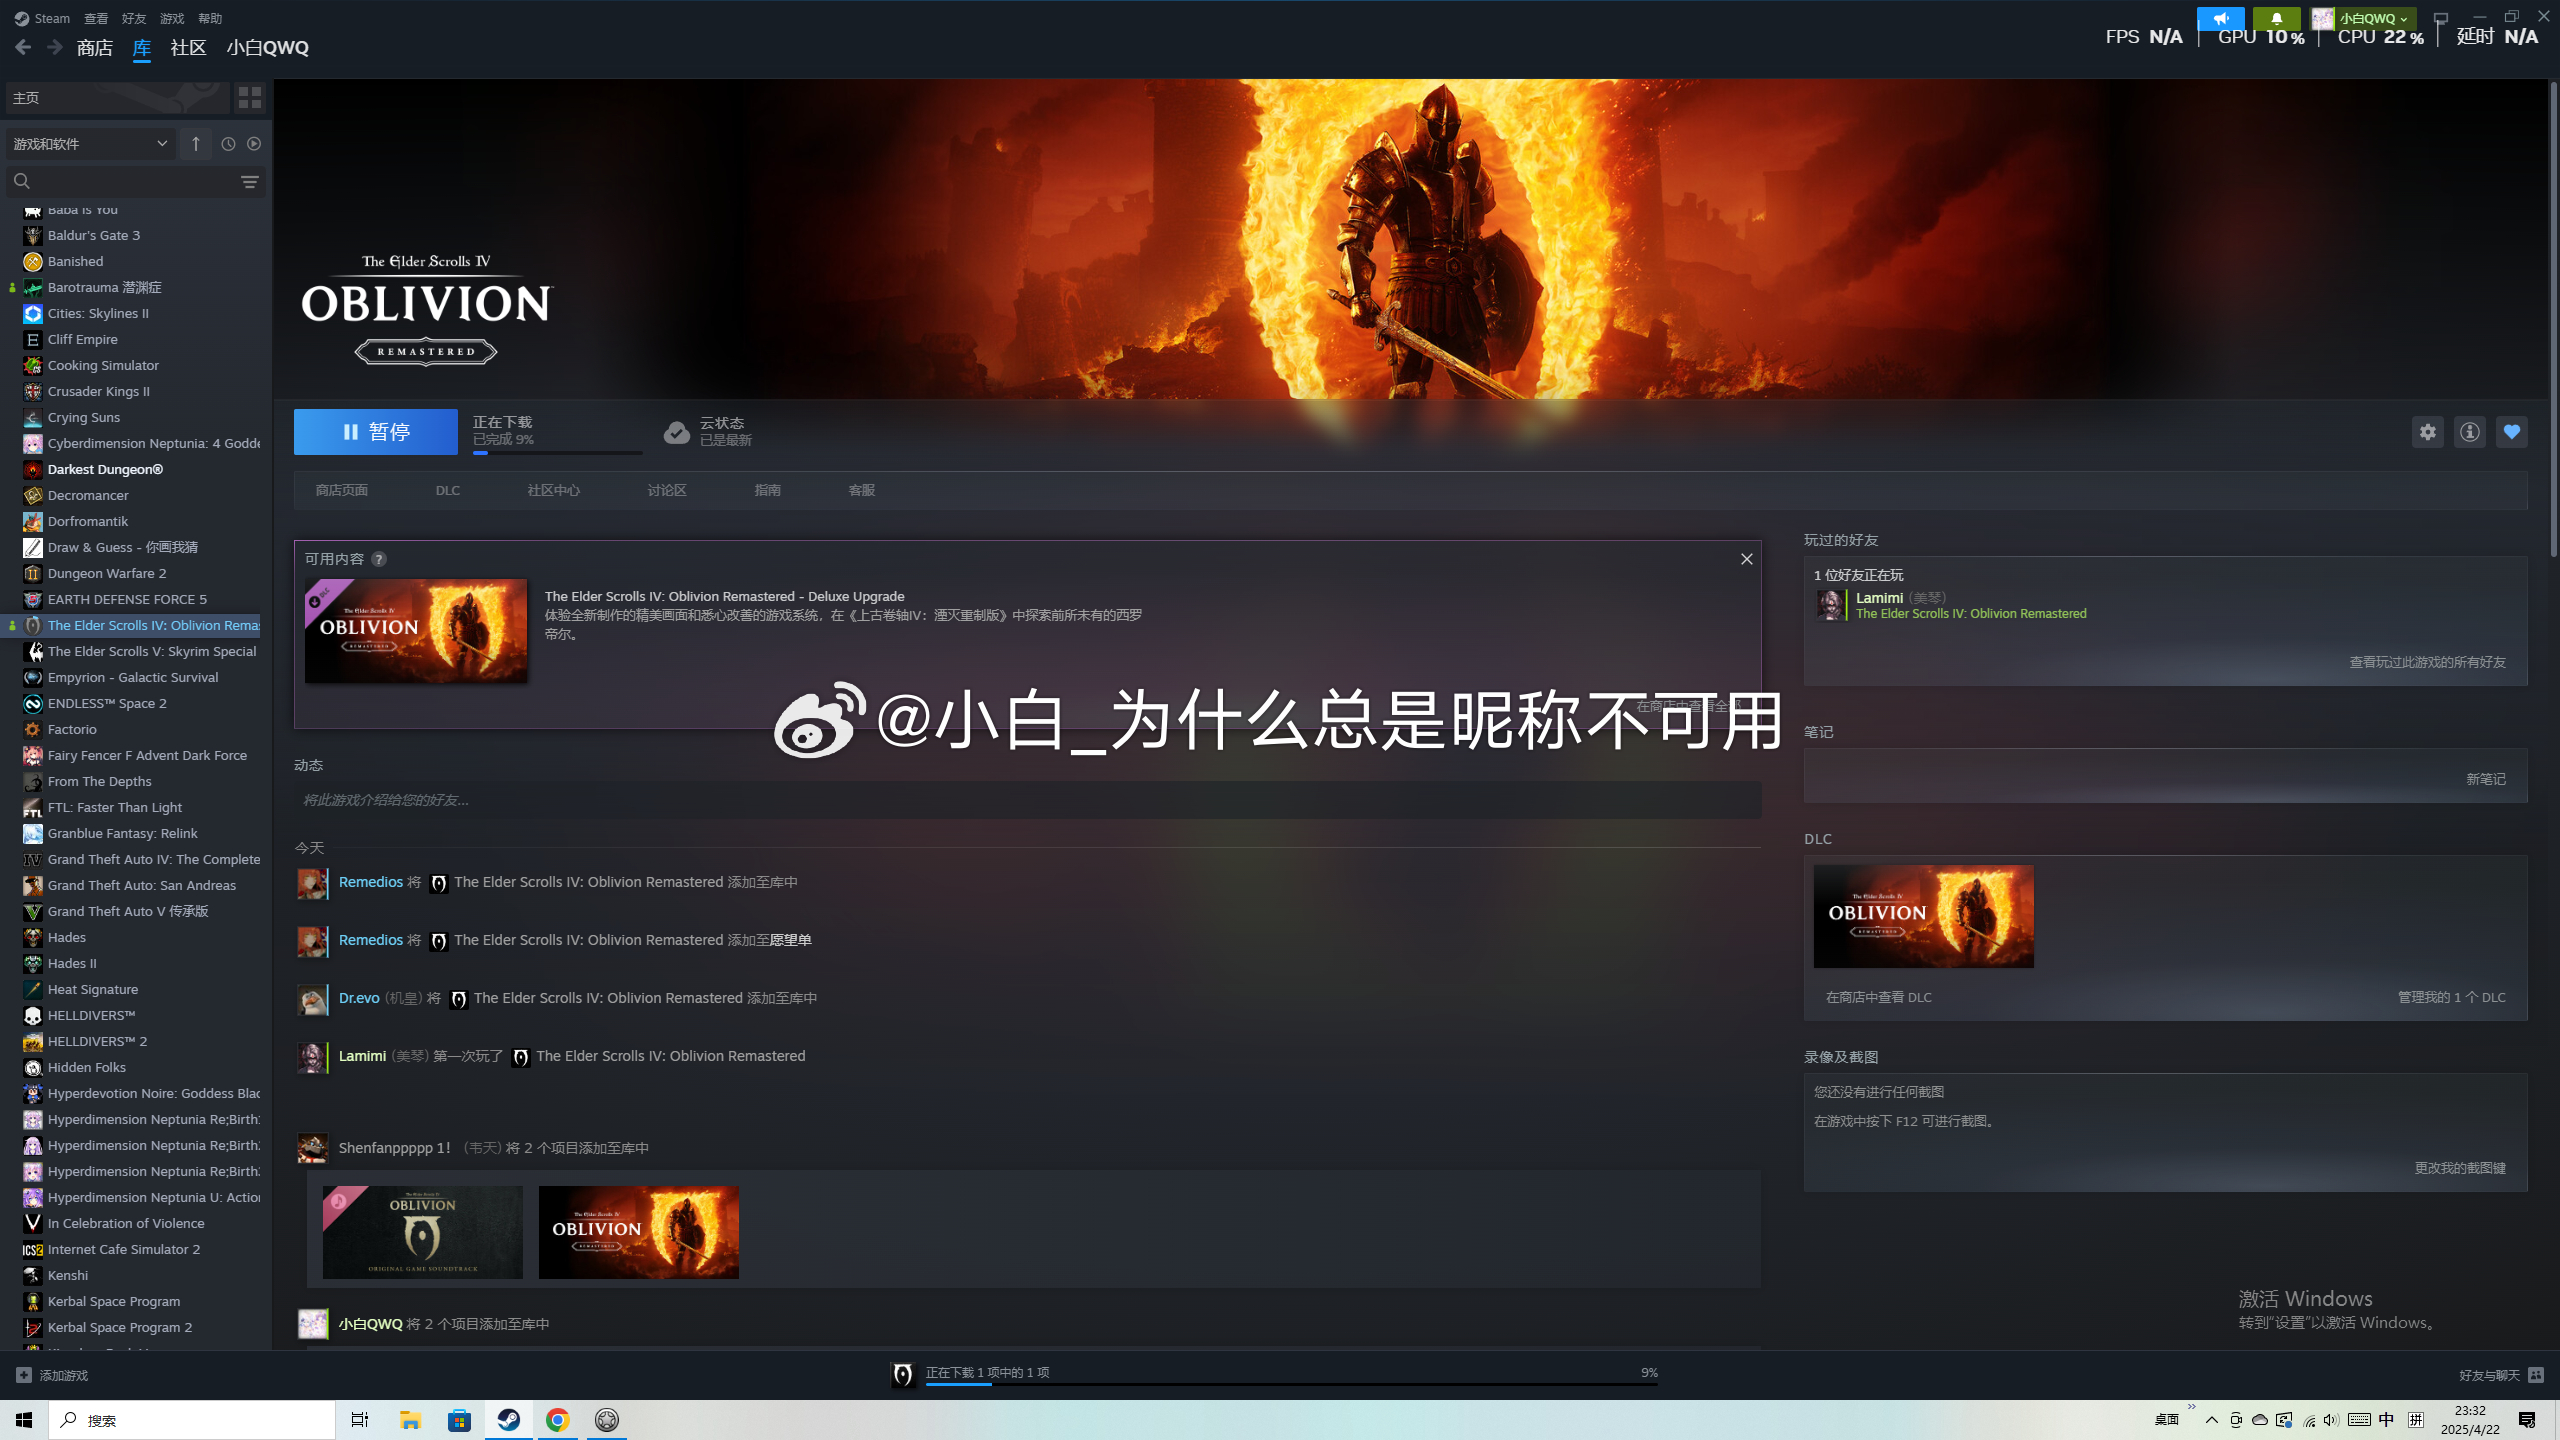Viewport: 2560px width, 1440px height.
Task: Open game info icon
Action: 2469,432
